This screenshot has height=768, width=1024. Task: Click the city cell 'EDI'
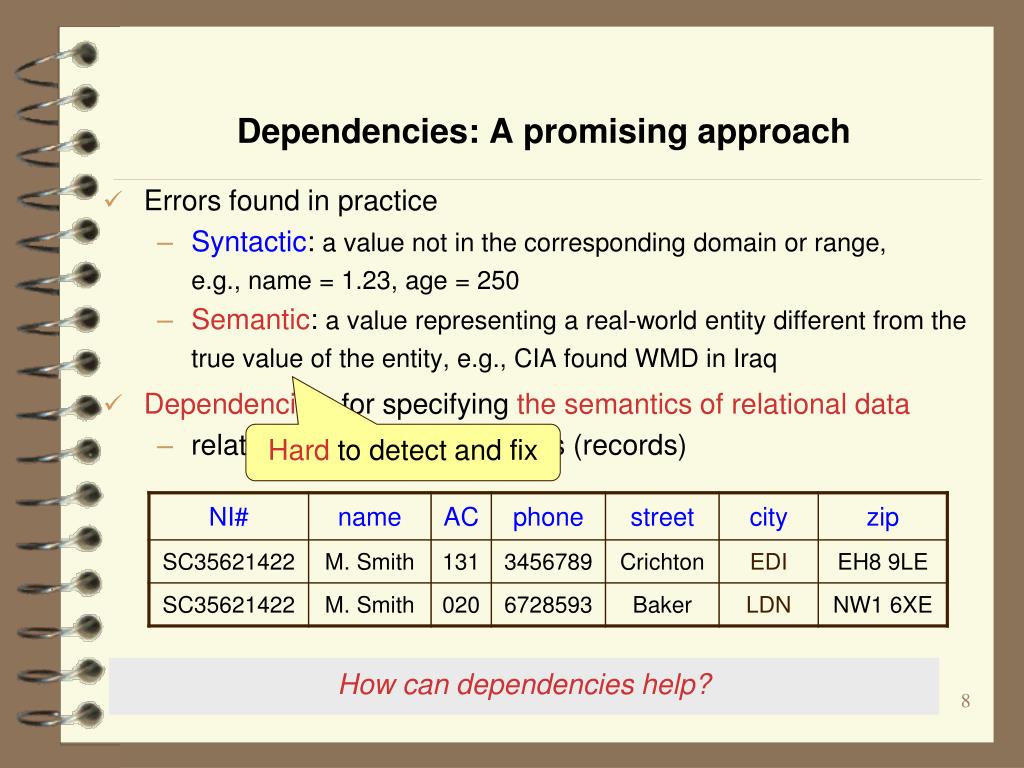[x=769, y=562]
